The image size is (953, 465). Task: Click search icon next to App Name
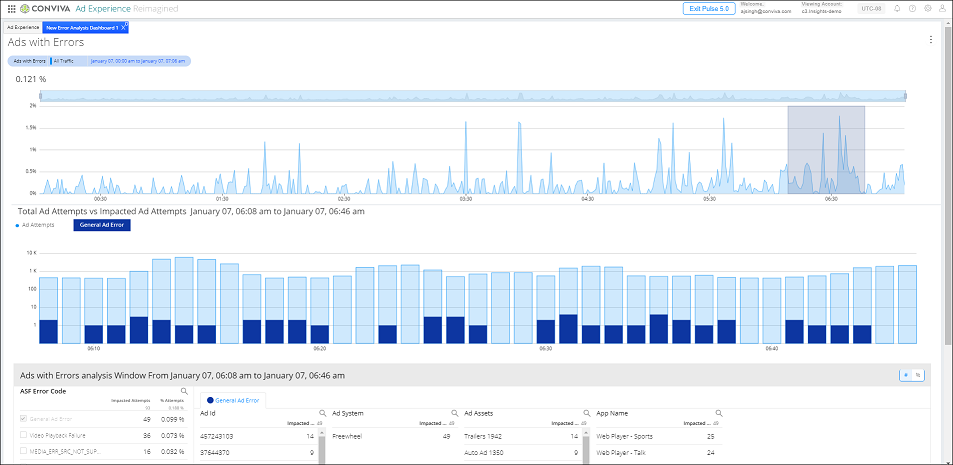click(717, 412)
